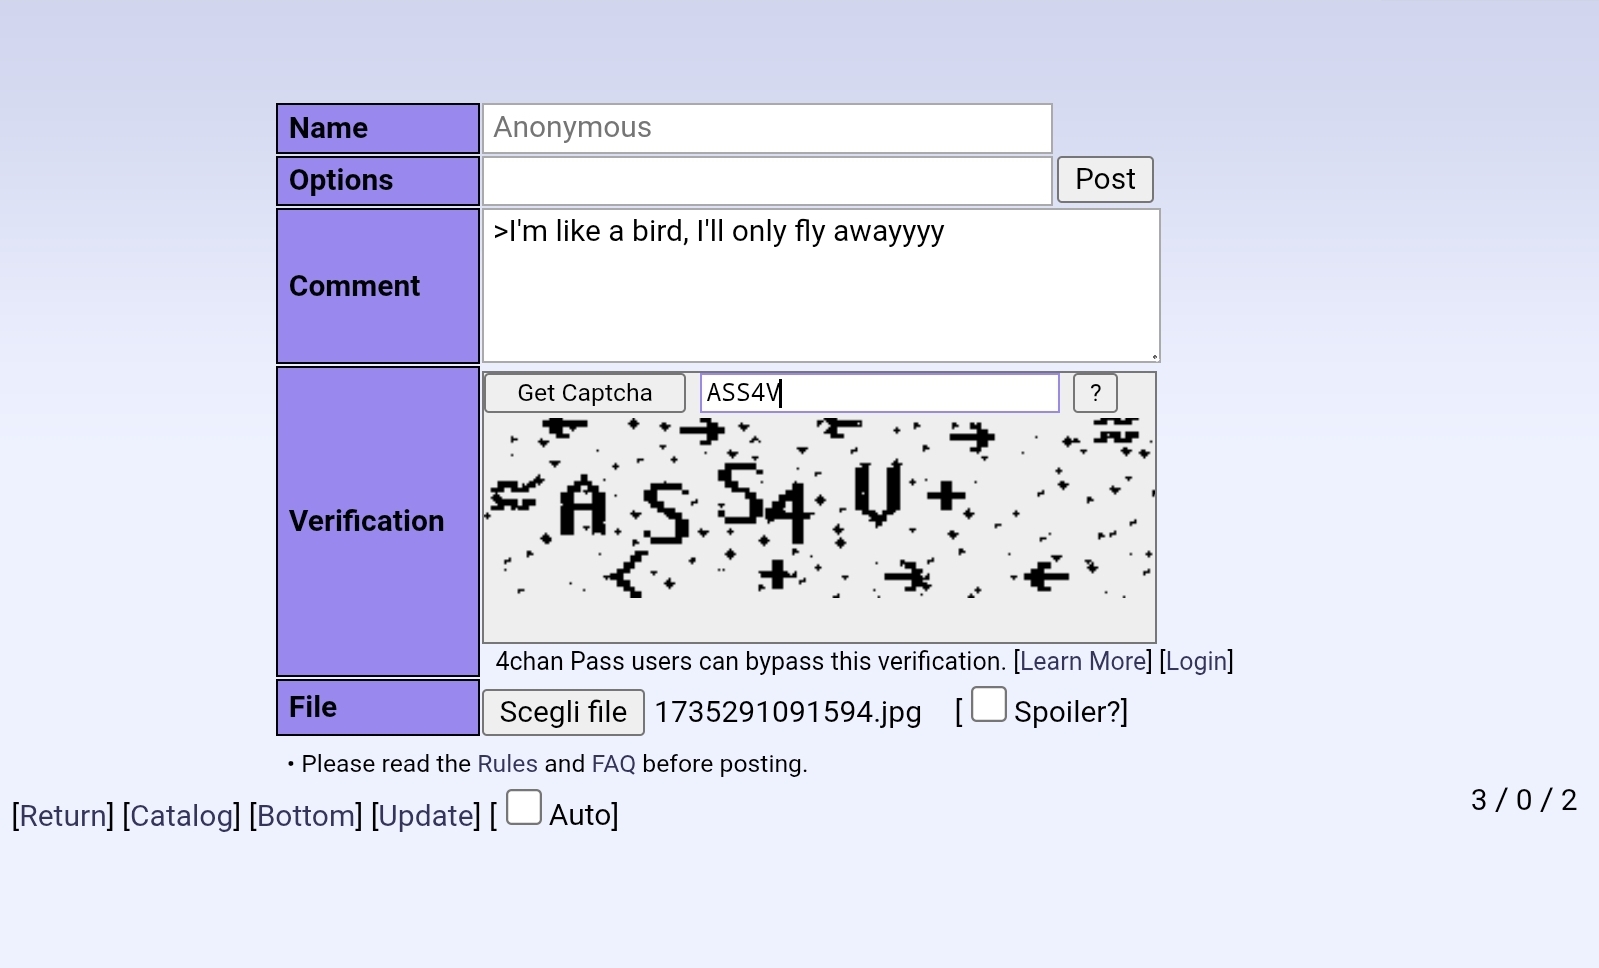
Task: Toggle the Auto update checkbox
Action: 524,807
